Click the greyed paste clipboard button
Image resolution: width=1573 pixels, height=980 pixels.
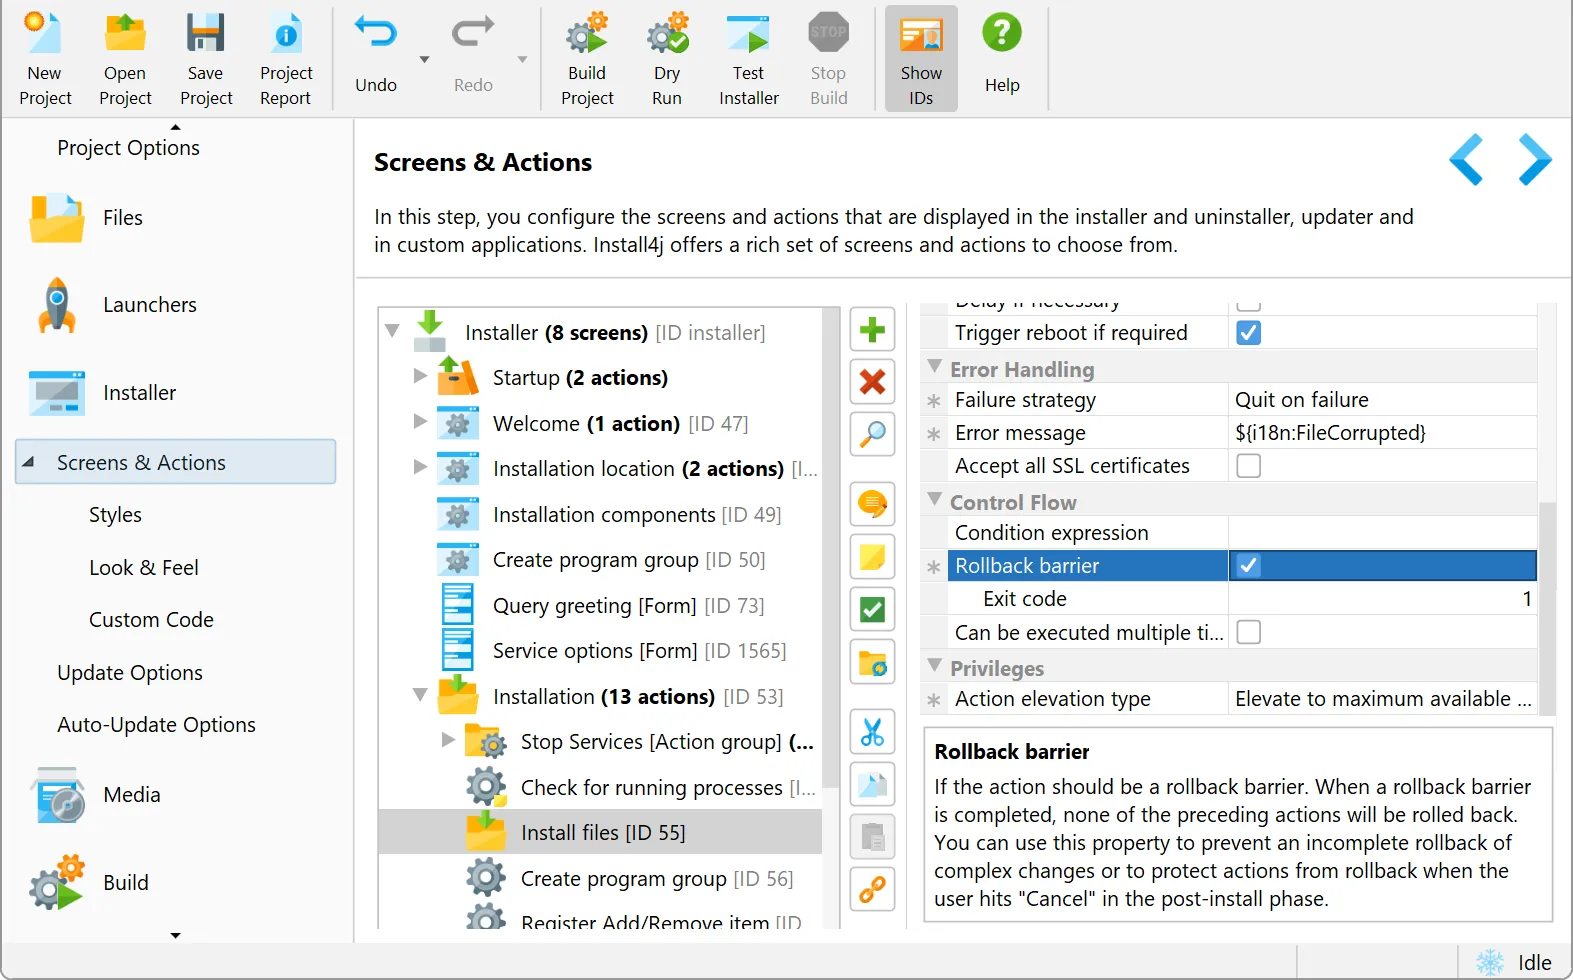pos(872,837)
